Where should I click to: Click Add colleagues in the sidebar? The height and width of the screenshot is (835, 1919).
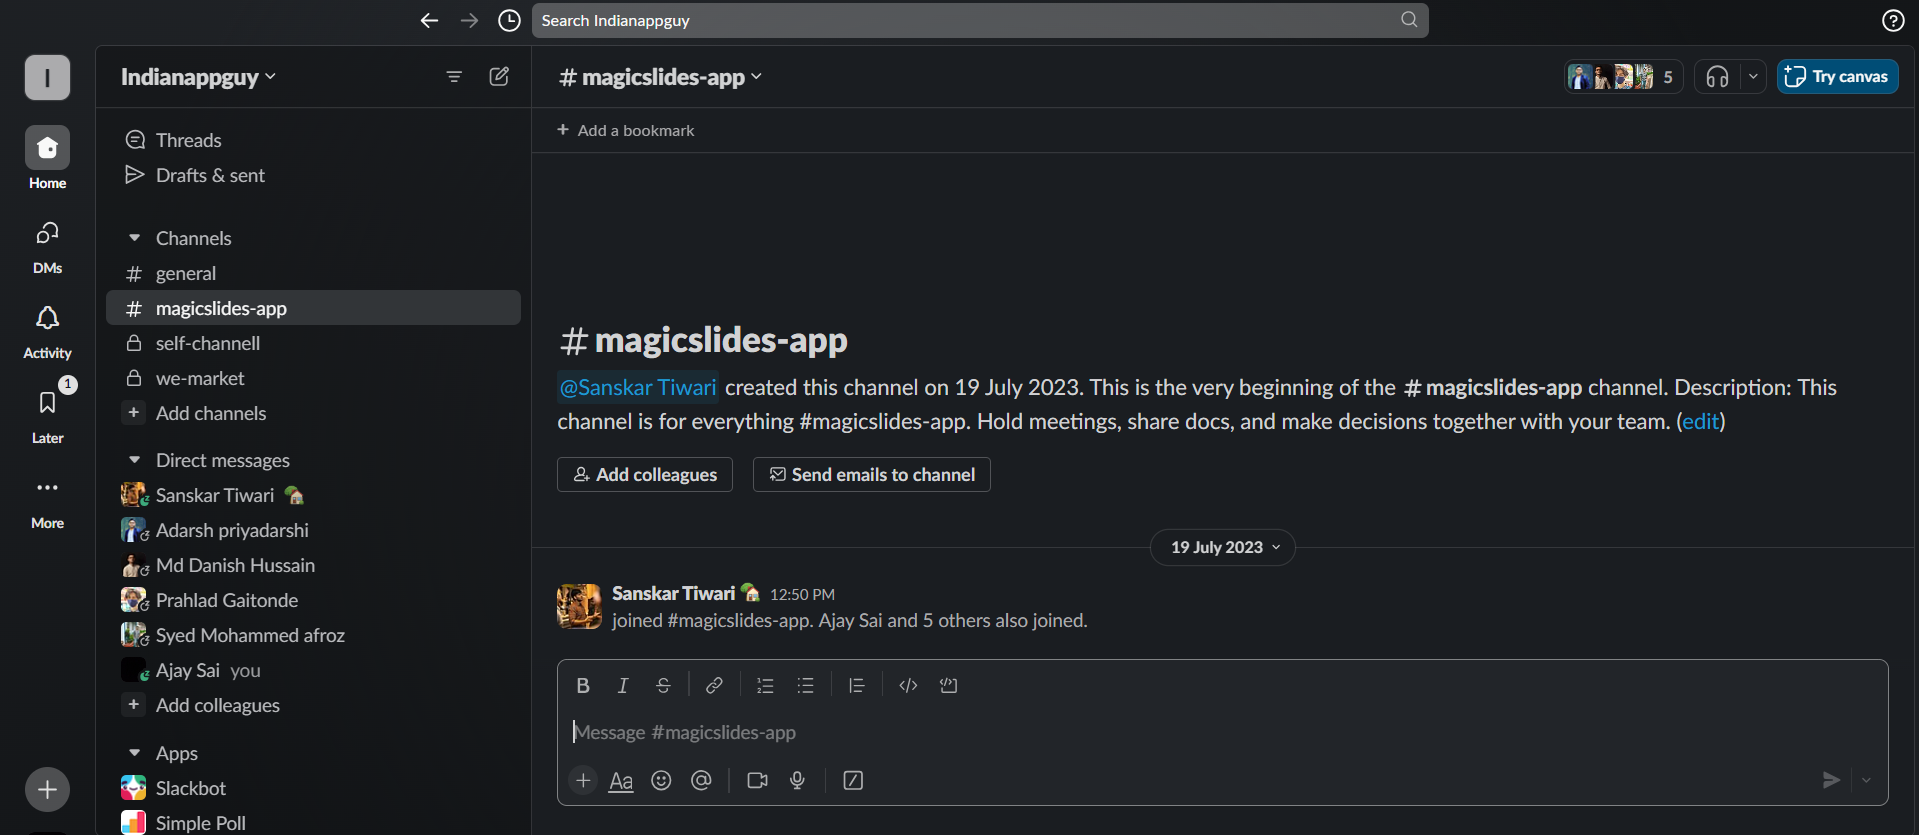tap(313, 705)
